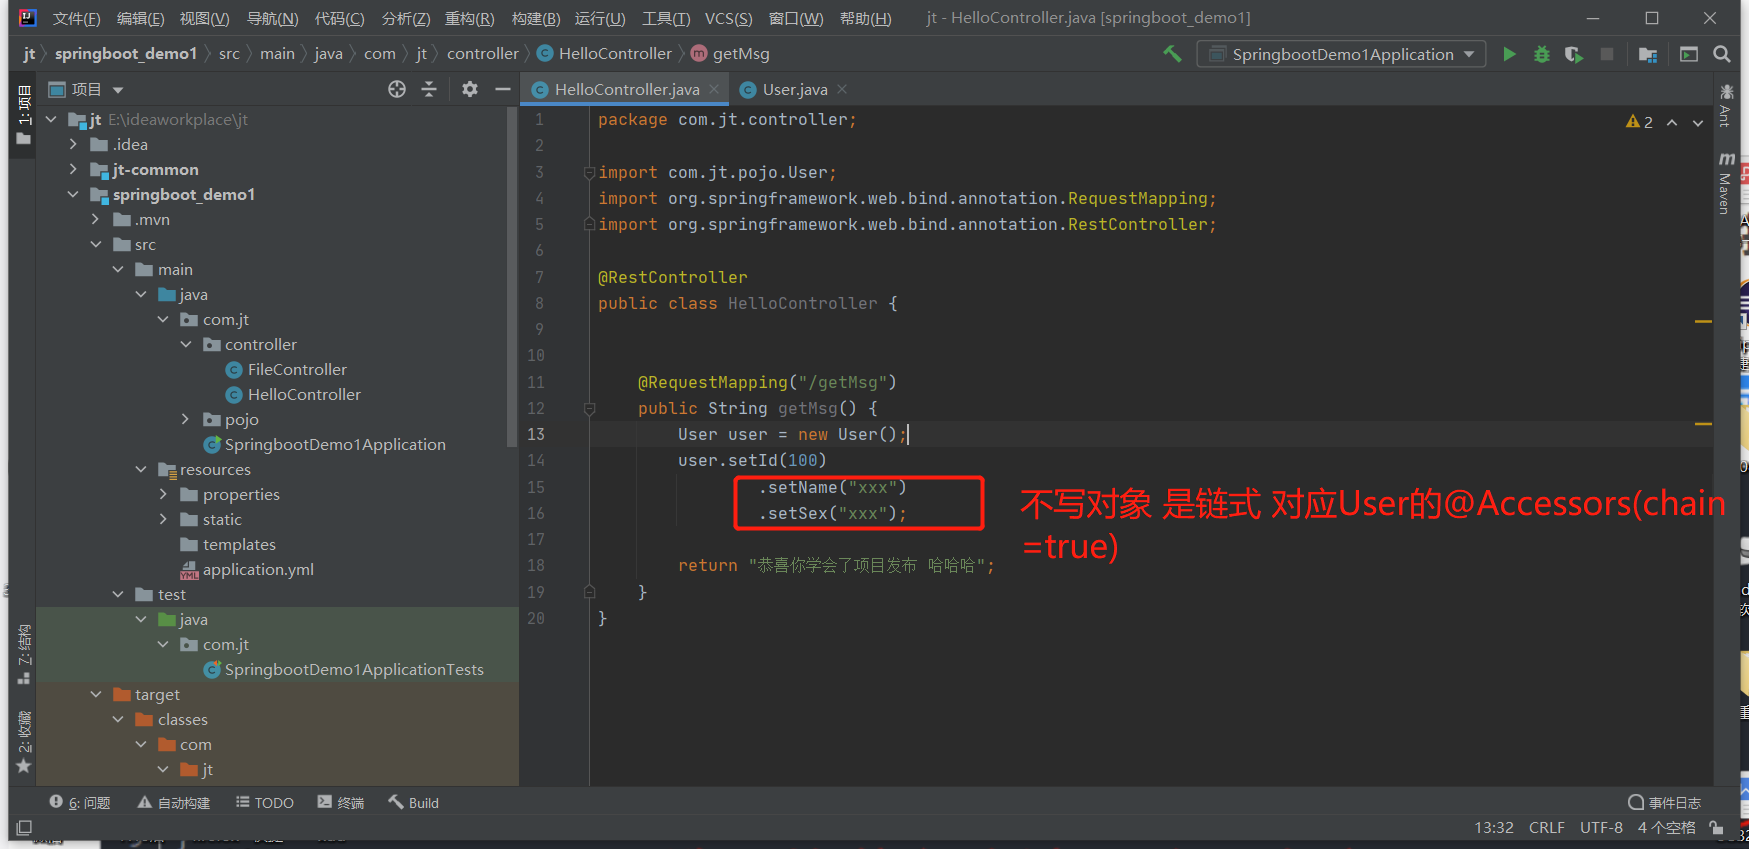Open SpringbootDemo1ApplicationTests in the tree
The height and width of the screenshot is (849, 1749).
[343, 670]
